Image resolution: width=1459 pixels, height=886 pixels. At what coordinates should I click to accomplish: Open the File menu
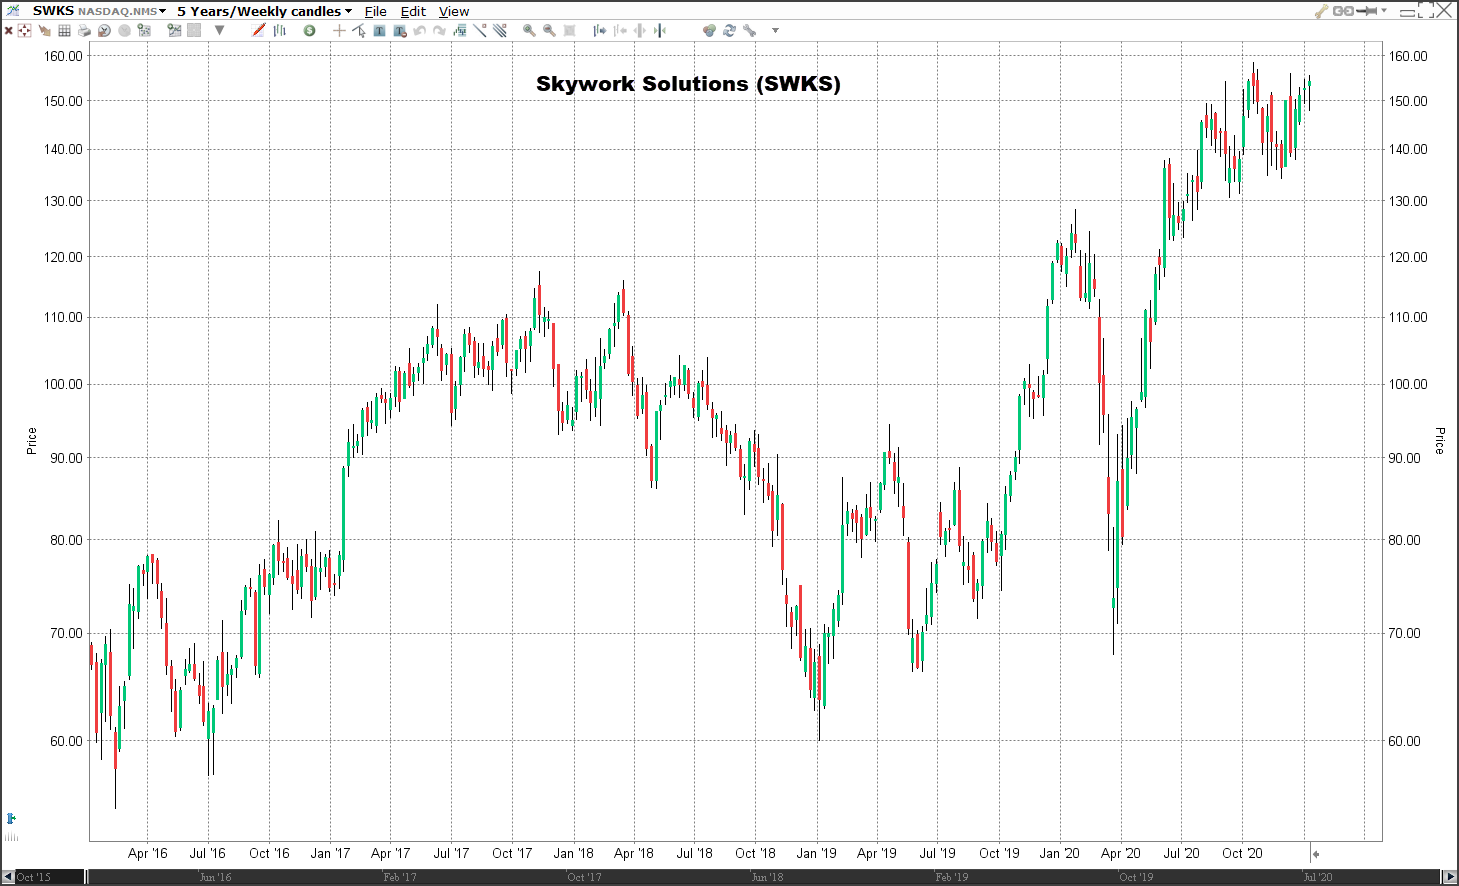click(375, 11)
